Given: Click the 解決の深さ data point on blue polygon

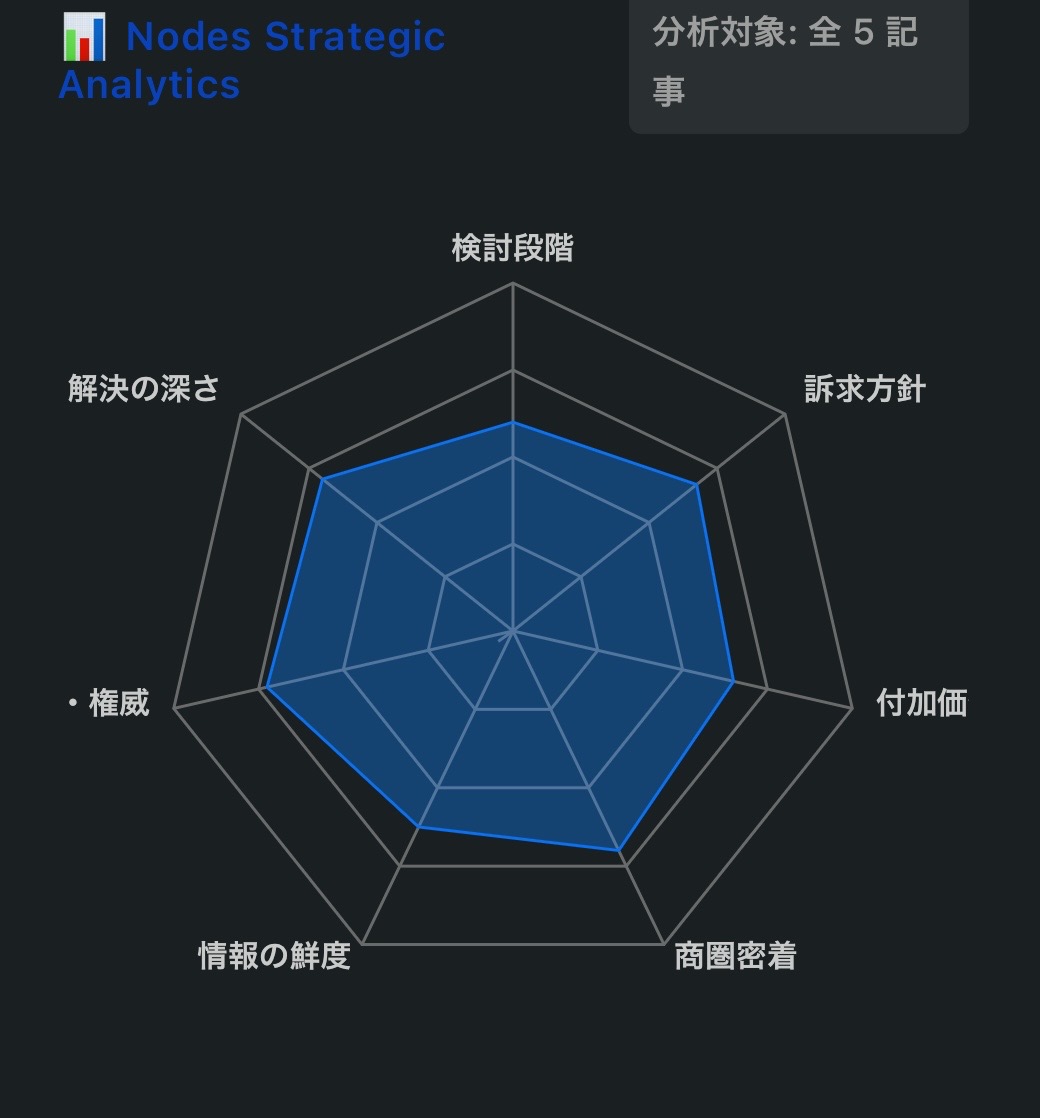Looking at the screenshot, I should (x=322, y=481).
